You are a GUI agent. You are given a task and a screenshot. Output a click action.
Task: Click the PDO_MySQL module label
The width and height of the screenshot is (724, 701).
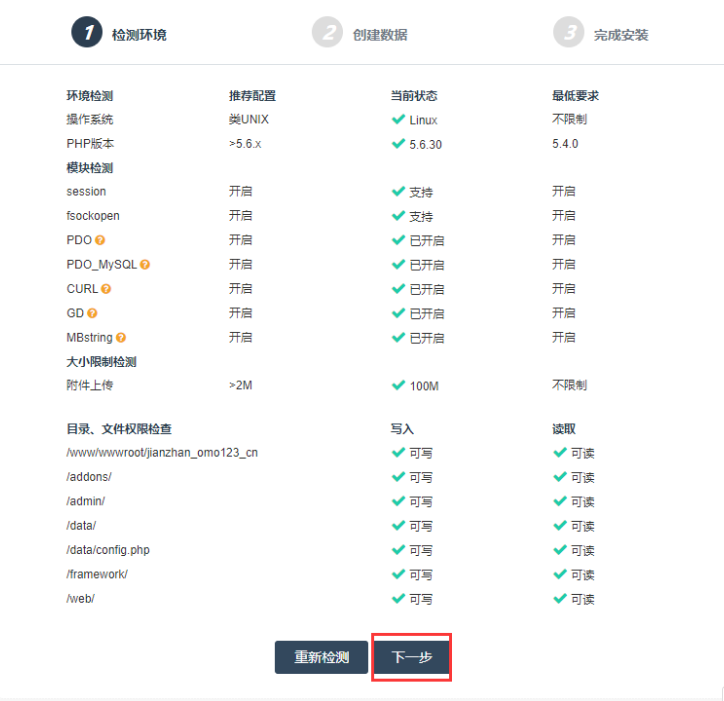[x=102, y=265]
